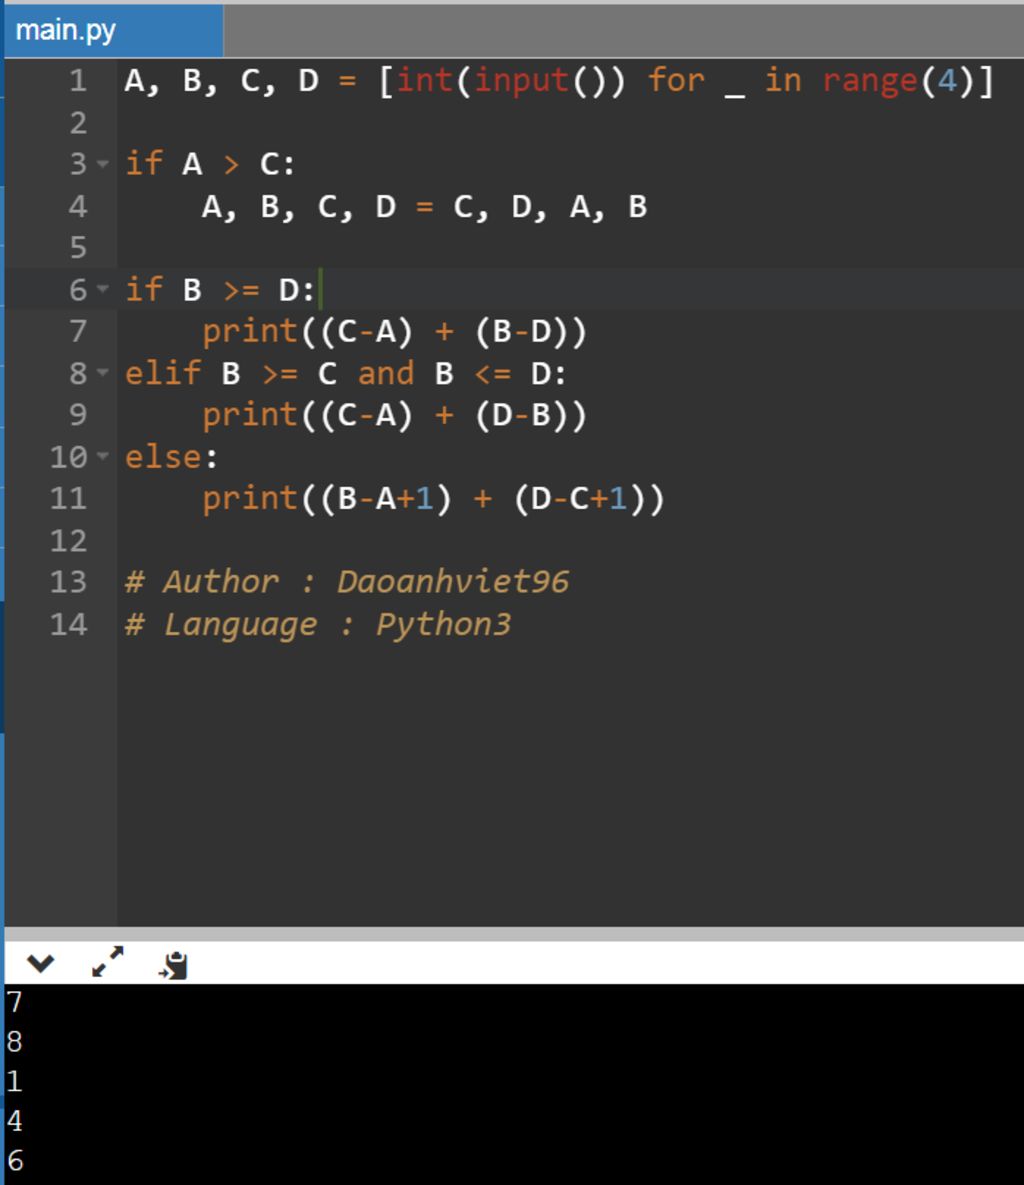Image resolution: width=1024 pixels, height=1185 pixels.
Task: Click the 'else:' keyword on line 10
Action: (x=171, y=457)
